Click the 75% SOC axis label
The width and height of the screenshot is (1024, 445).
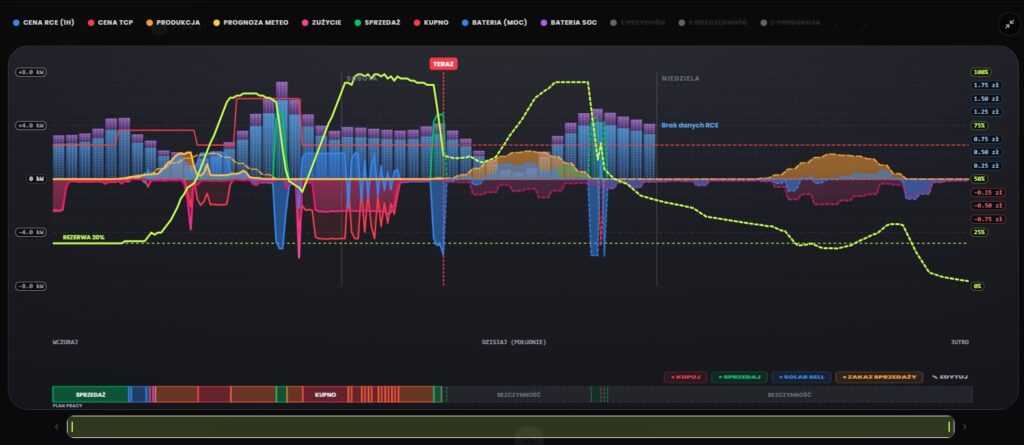tap(980, 125)
